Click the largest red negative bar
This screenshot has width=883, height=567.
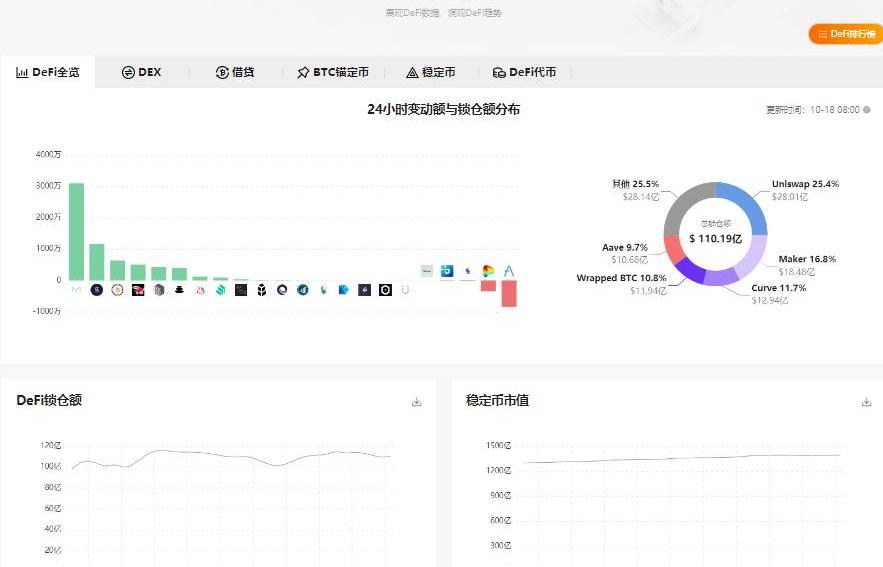click(x=509, y=293)
